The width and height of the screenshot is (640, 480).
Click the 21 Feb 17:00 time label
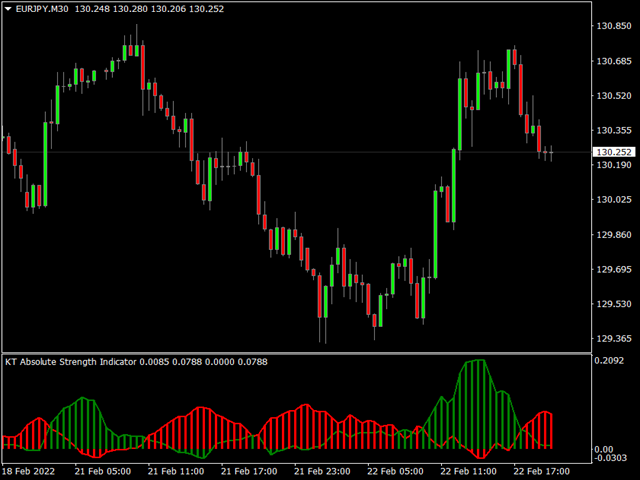point(249,471)
